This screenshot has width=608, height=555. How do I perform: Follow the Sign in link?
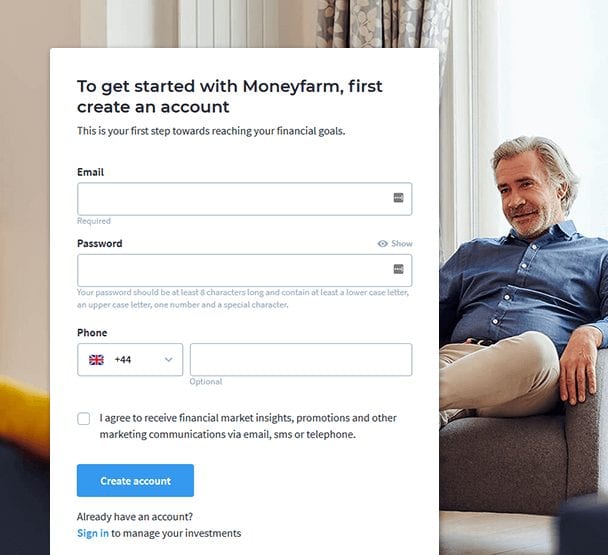click(93, 533)
